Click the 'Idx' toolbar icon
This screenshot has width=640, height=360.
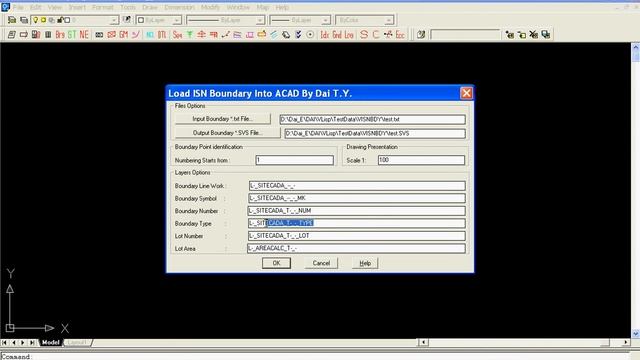324,35
